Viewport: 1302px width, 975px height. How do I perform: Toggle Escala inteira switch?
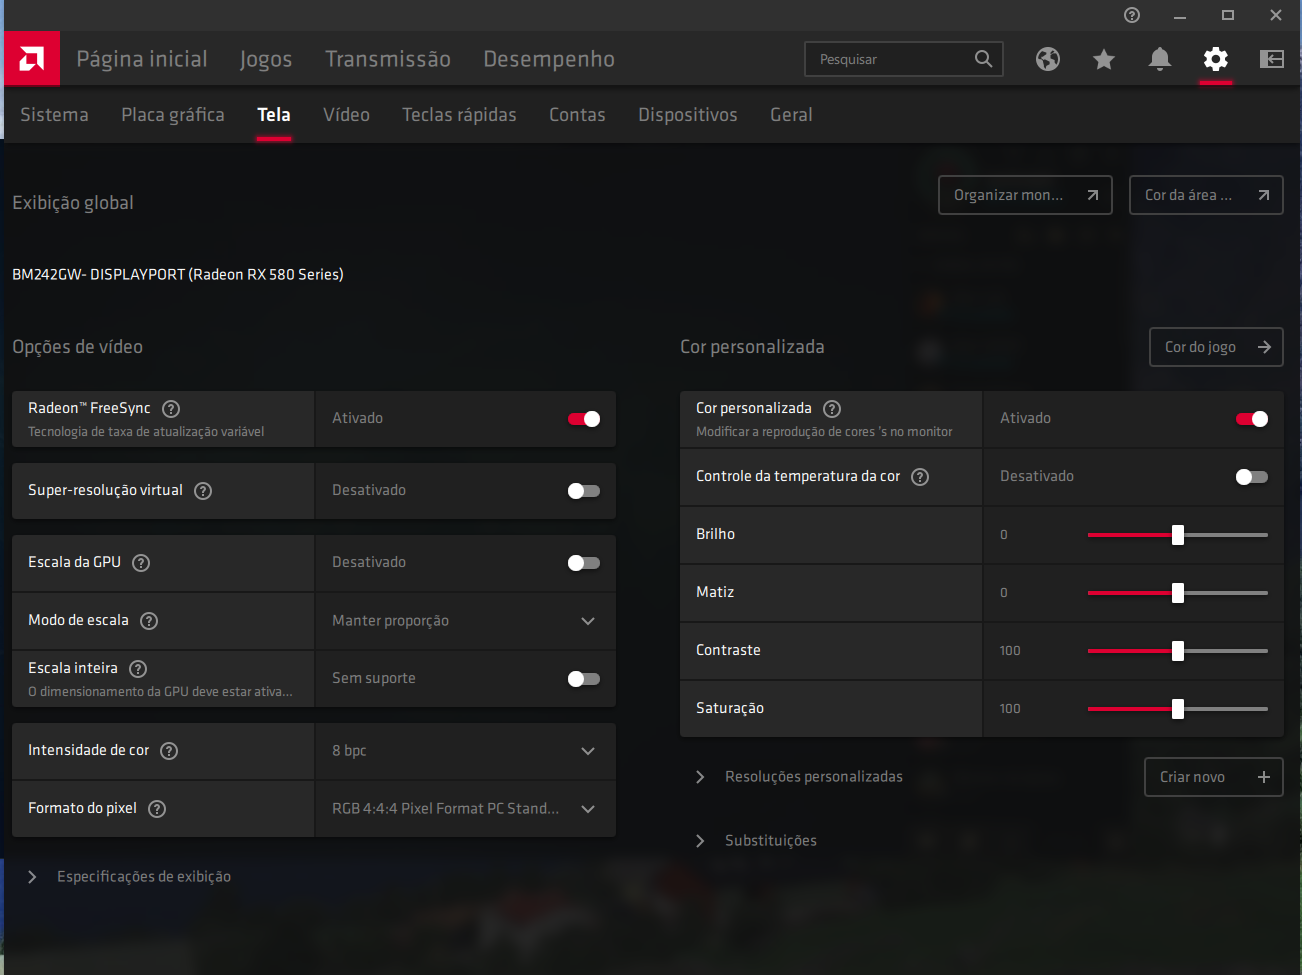click(584, 679)
